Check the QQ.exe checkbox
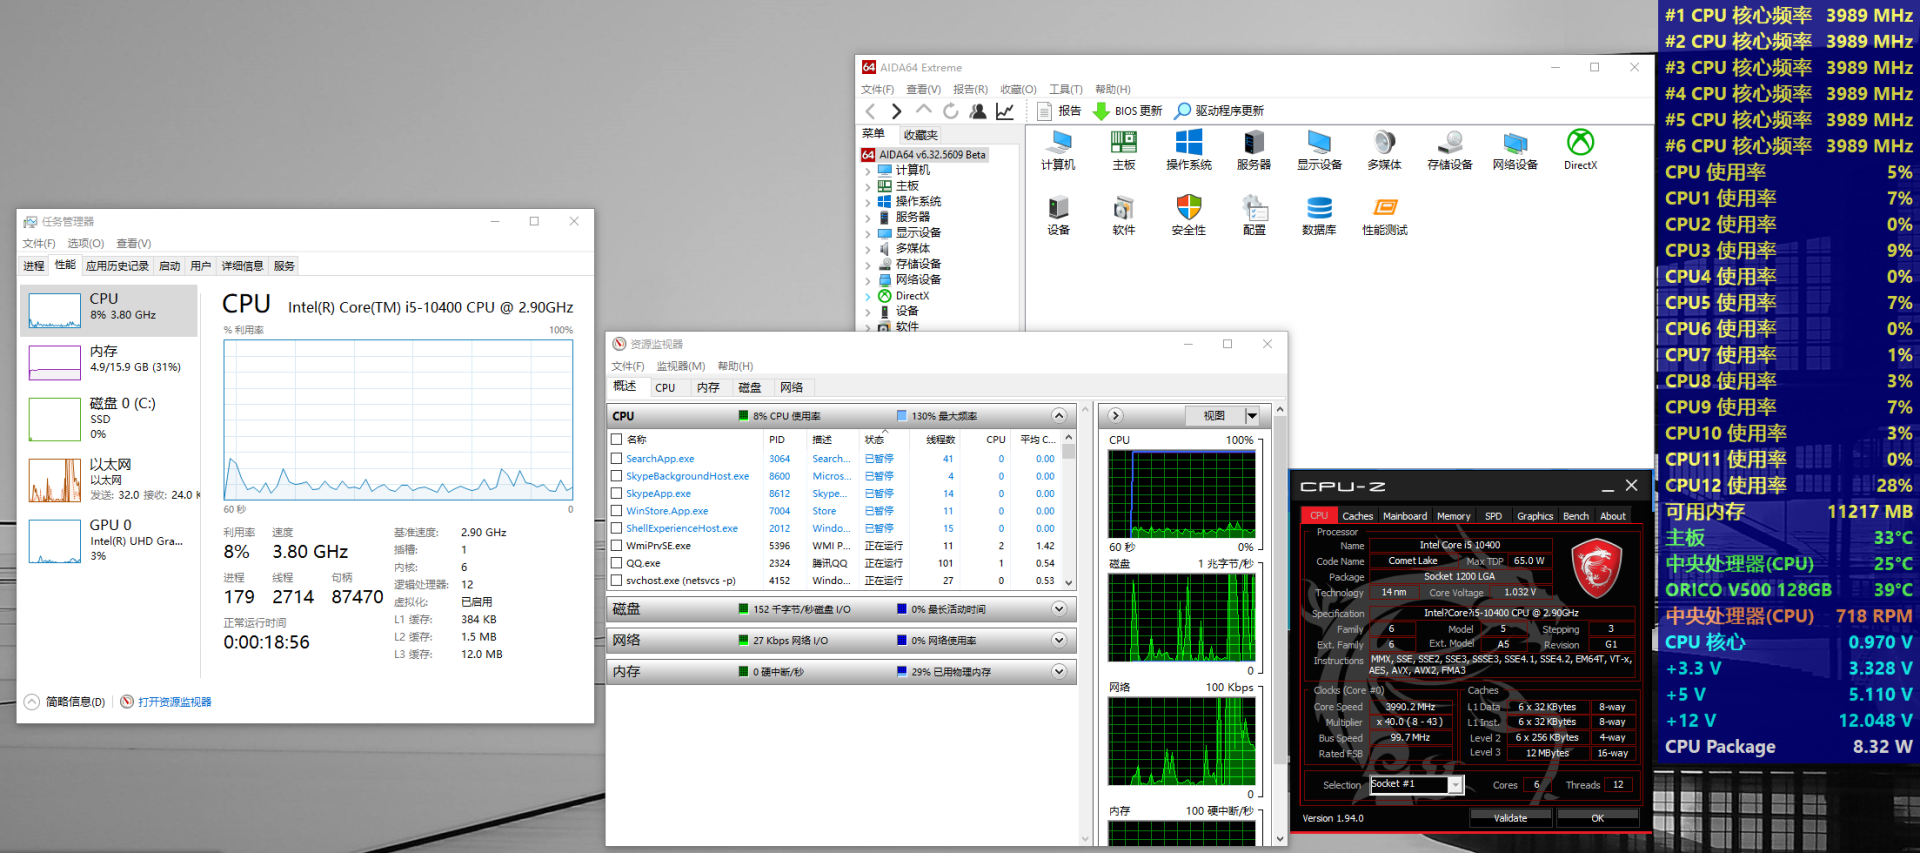Image resolution: width=1920 pixels, height=853 pixels. tap(616, 563)
